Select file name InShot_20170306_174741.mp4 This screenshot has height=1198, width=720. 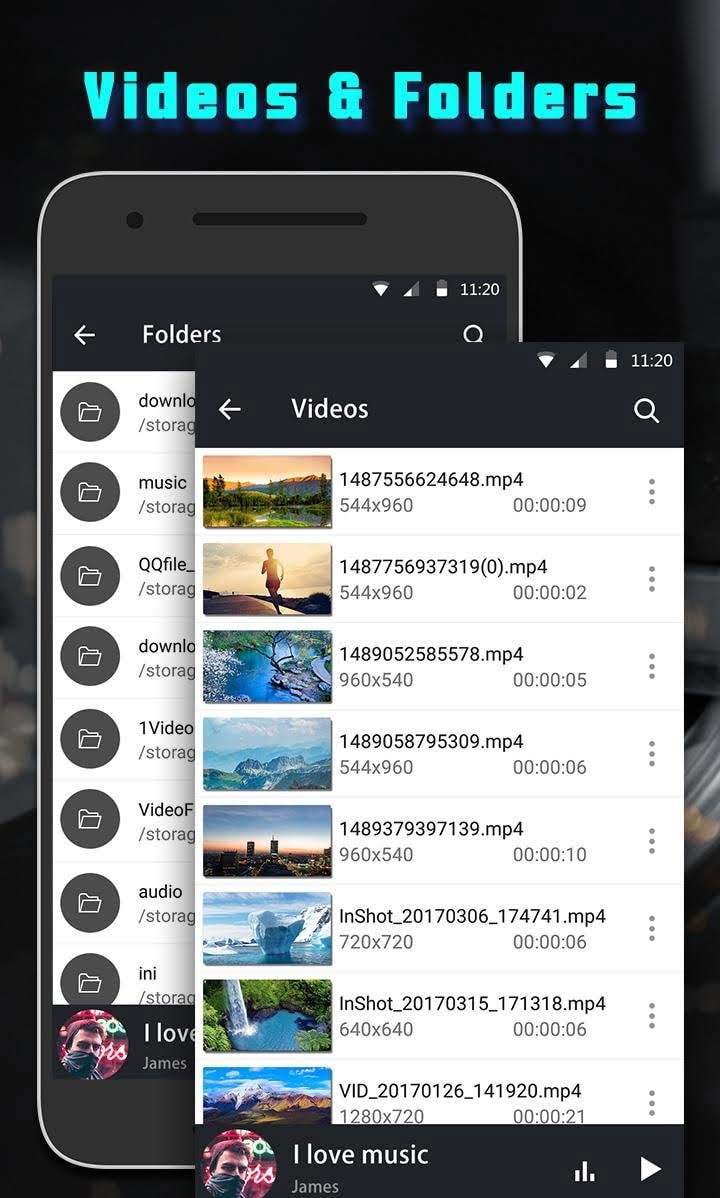click(472, 916)
